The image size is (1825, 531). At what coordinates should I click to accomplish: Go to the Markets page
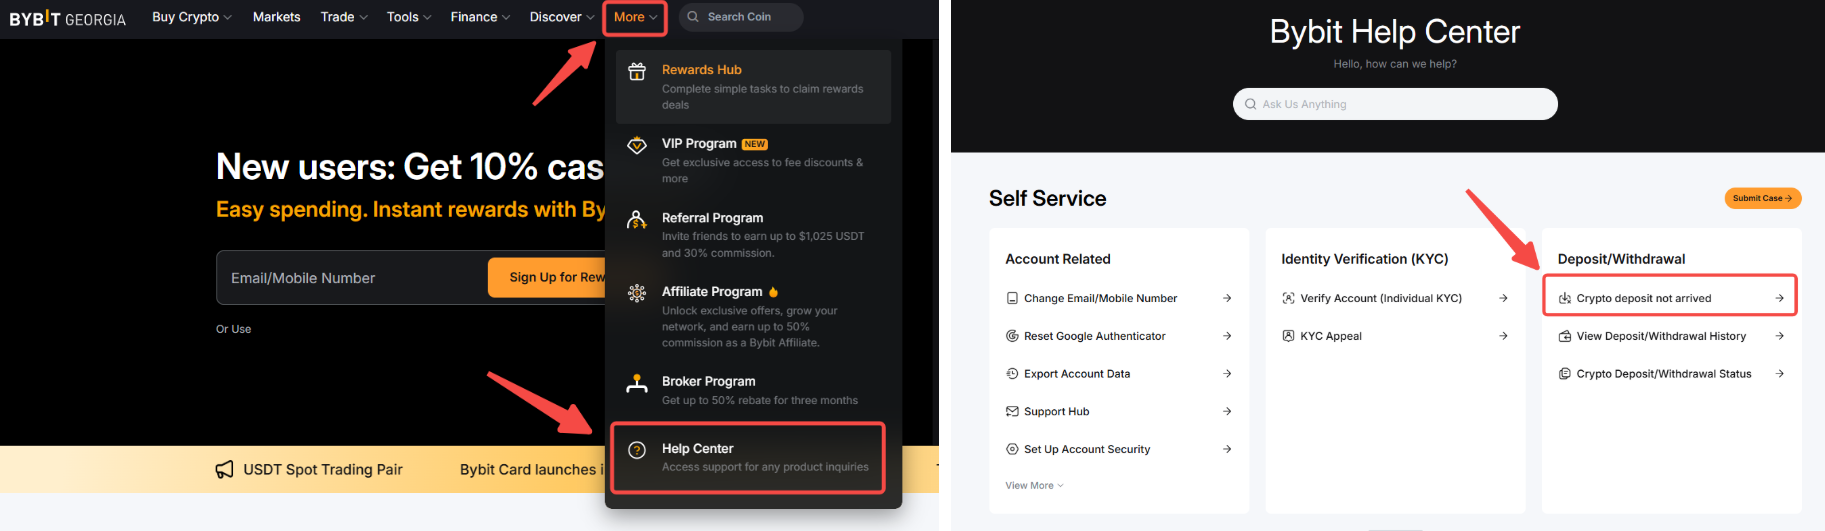276,17
